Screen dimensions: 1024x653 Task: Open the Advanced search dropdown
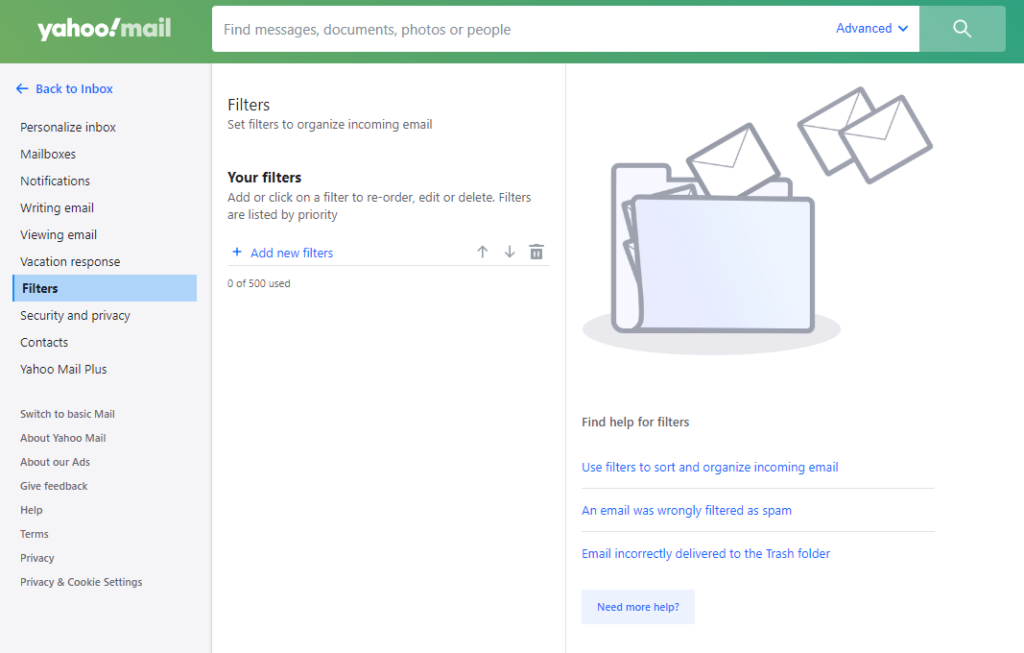click(x=871, y=29)
